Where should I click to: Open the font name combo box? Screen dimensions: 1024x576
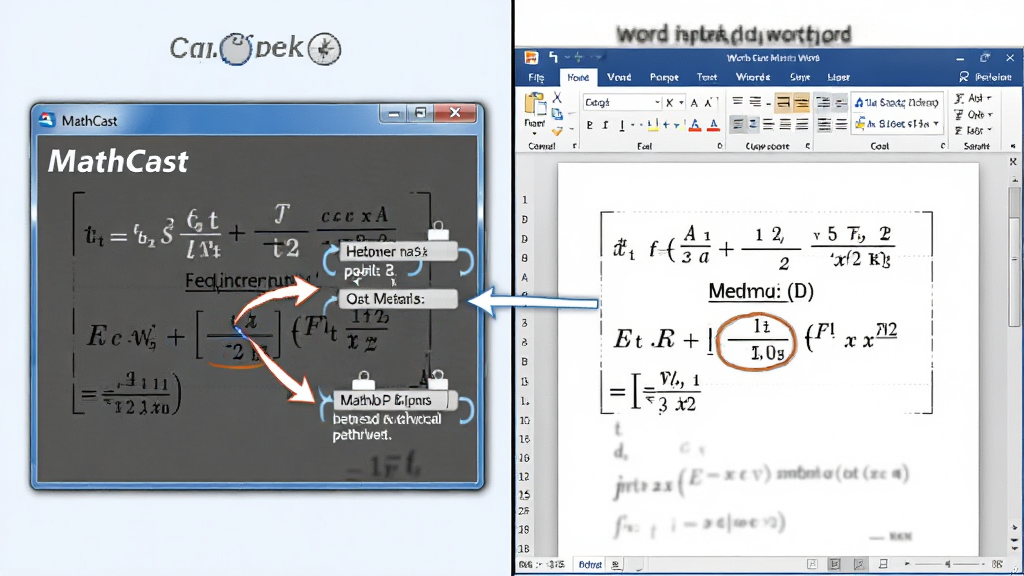[x=622, y=103]
